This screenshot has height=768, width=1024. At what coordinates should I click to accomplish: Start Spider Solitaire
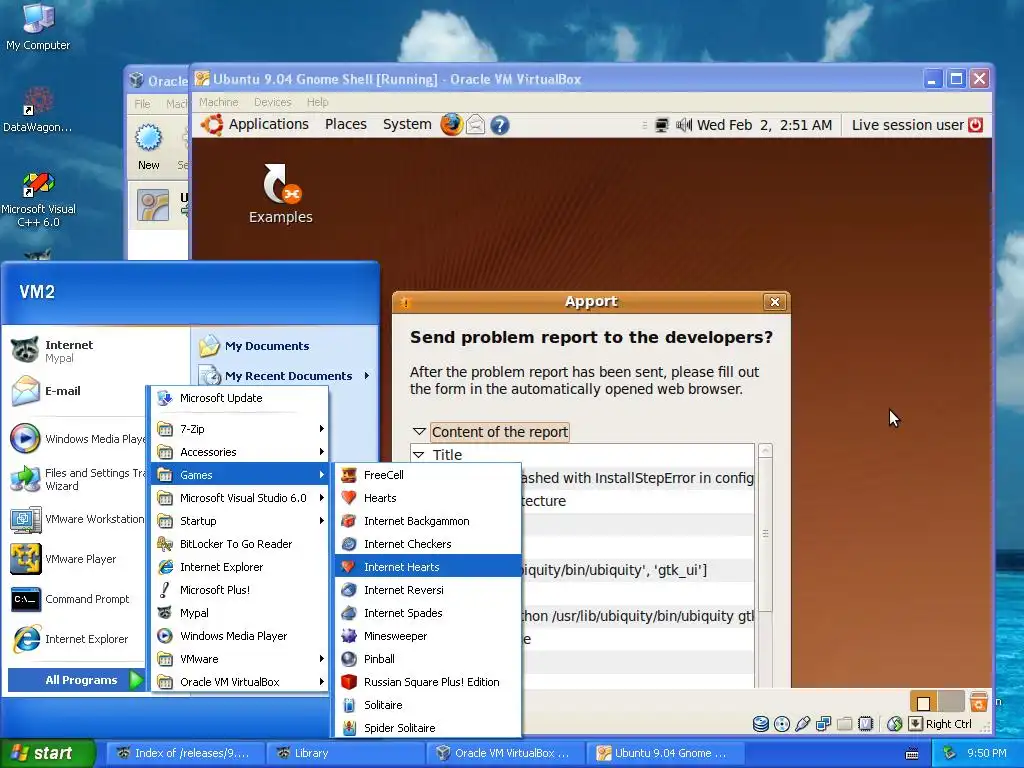coord(428,728)
